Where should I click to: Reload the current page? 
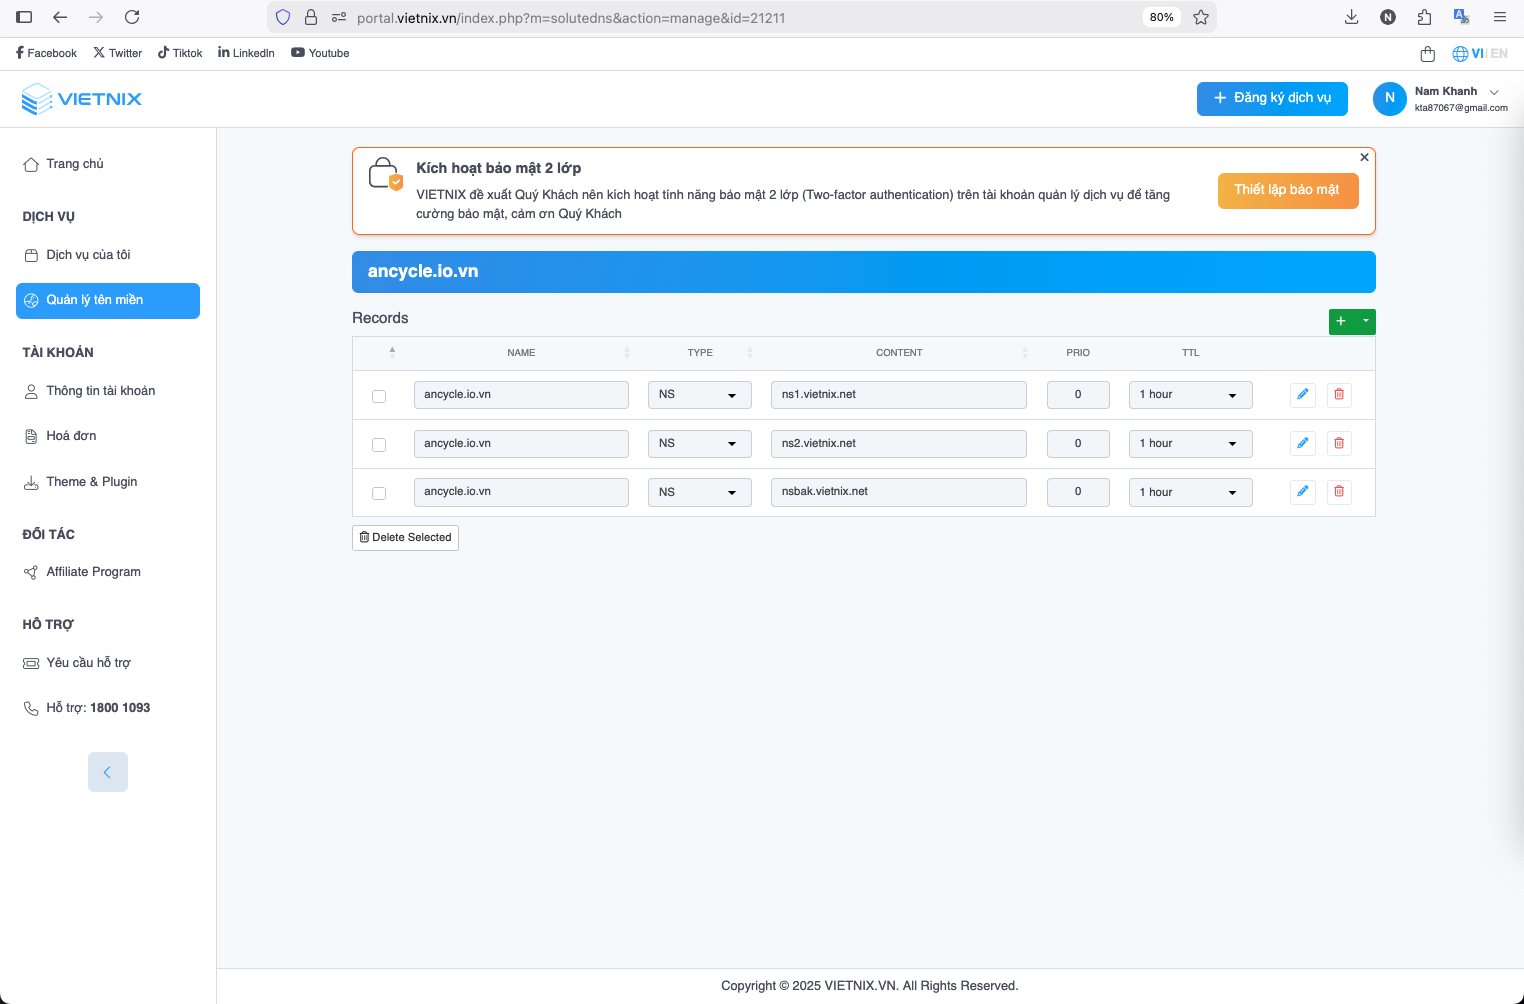(x=132, y=17)
